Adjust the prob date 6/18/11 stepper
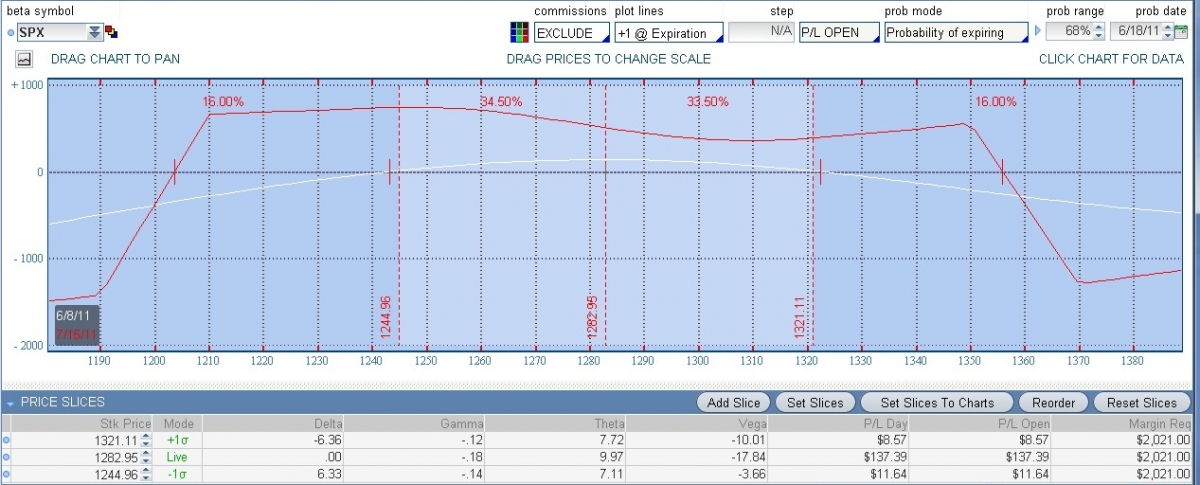This screenshot has width=1200, height=485. coord(1169,32)
